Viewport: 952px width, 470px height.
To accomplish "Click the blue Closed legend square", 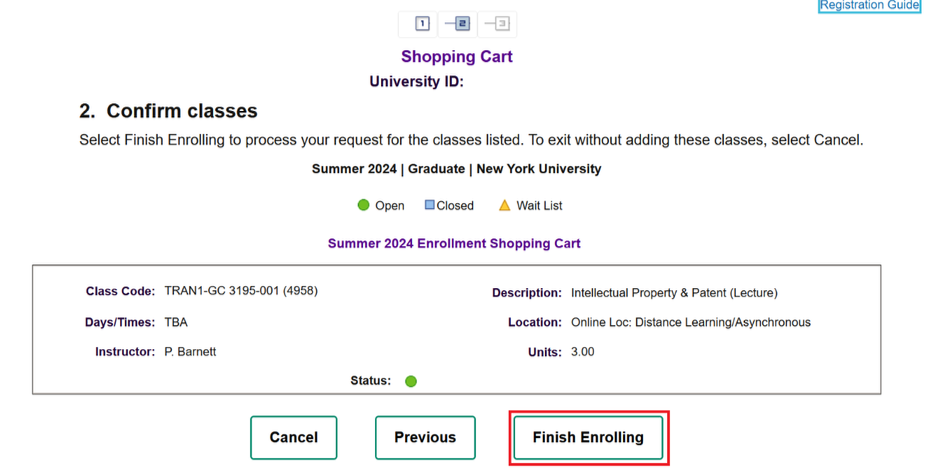I will coord(429,205).
